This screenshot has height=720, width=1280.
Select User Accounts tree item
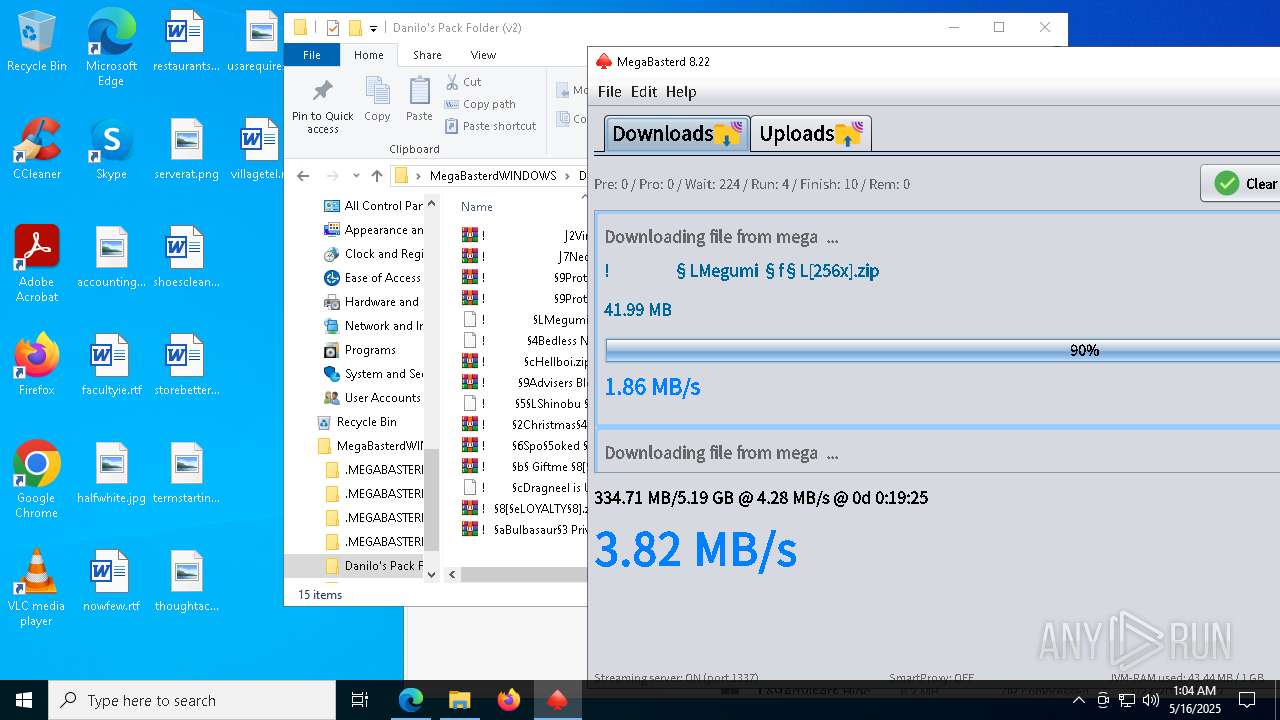coord(372,398)
